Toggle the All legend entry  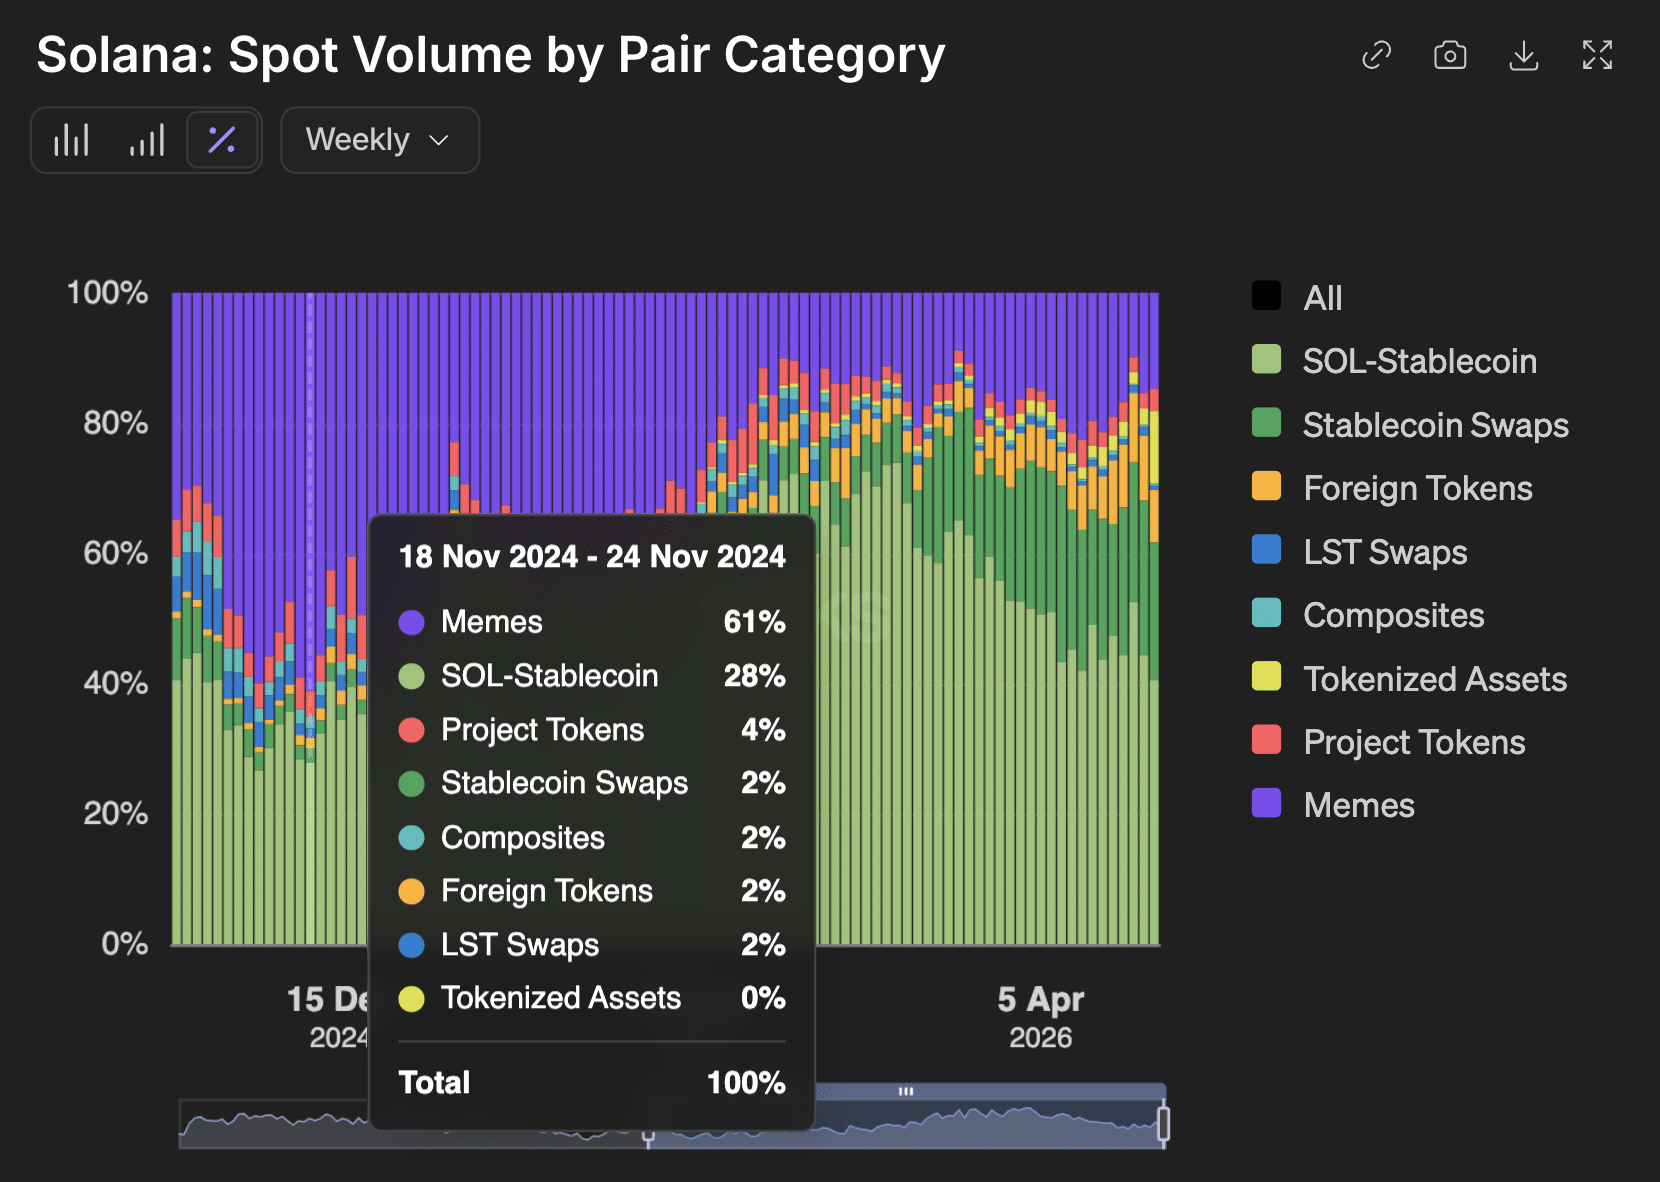(1296, 297)
